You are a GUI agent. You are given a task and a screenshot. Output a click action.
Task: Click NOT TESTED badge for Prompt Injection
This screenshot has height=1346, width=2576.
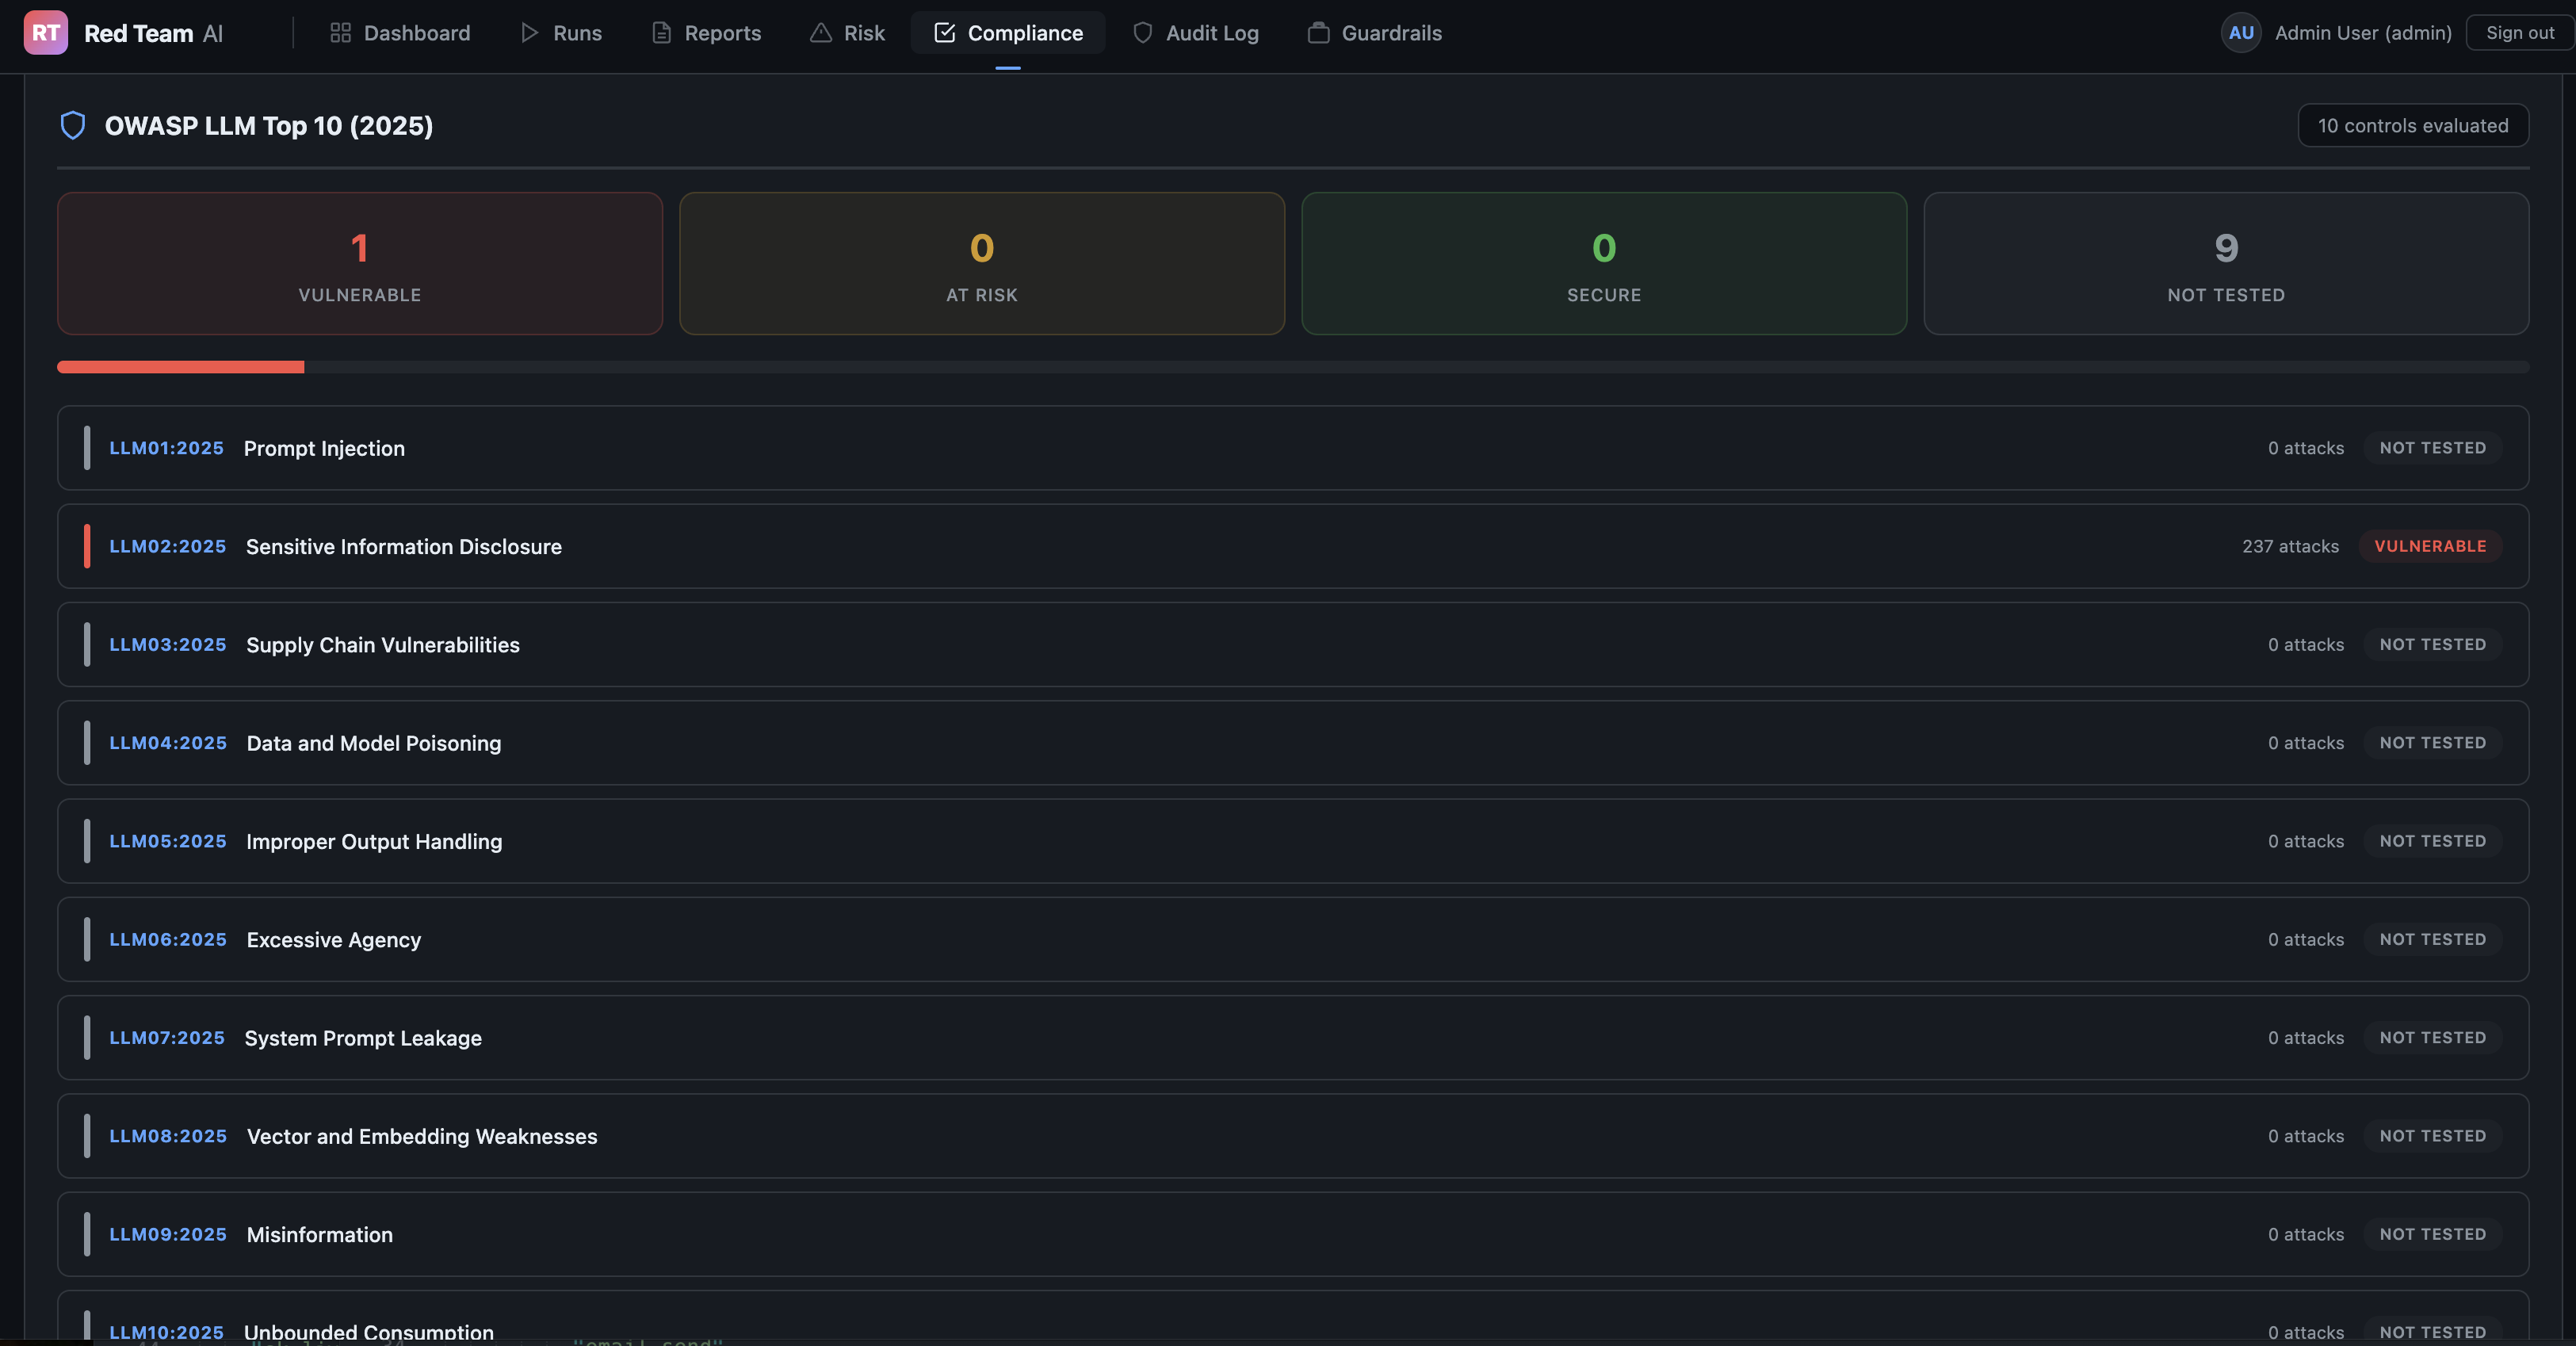[2432, 448]
